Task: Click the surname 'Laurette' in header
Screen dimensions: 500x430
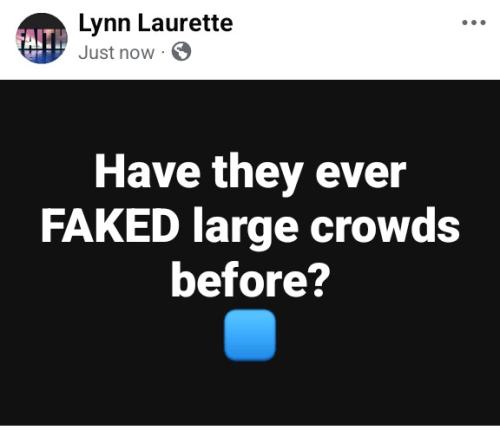Action: pyautogui.click(x=185, y=23)
